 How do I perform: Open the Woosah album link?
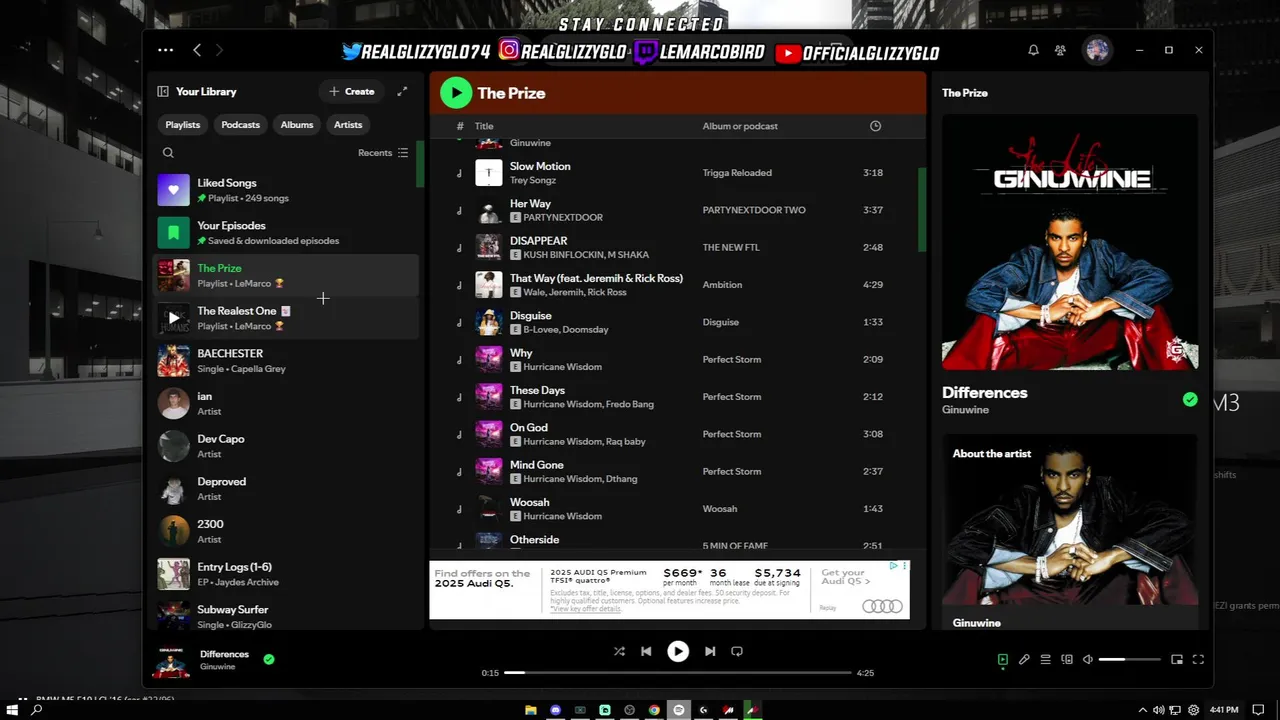[720, 509]
